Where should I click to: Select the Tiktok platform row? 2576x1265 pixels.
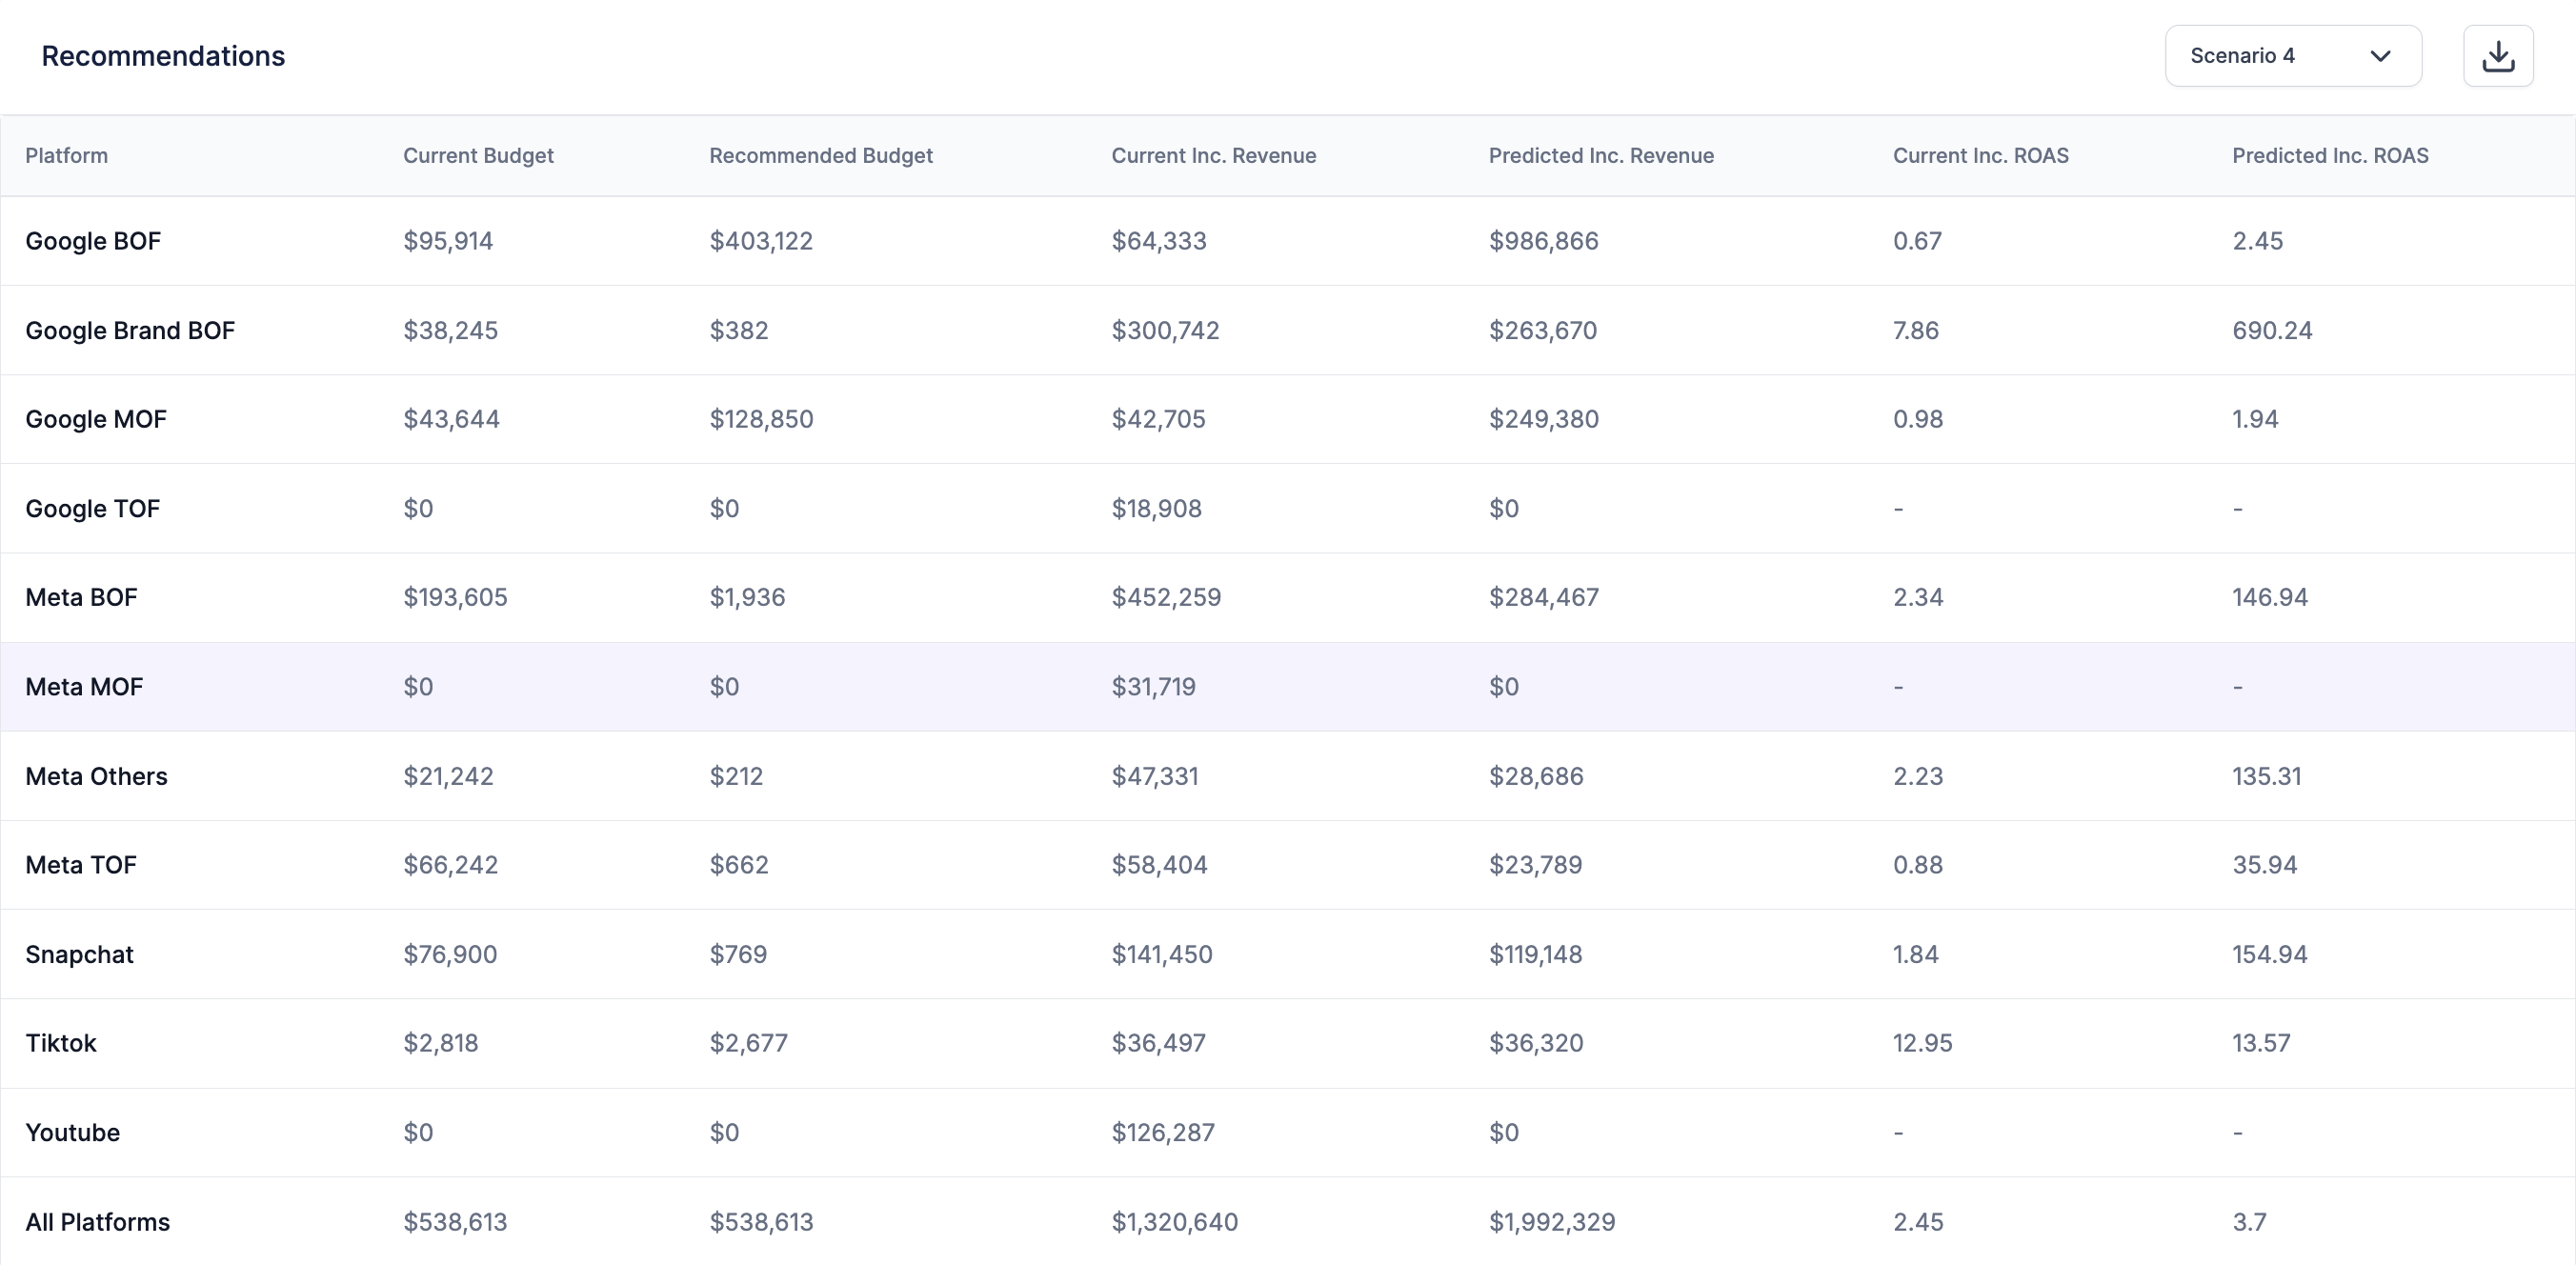61,1043
